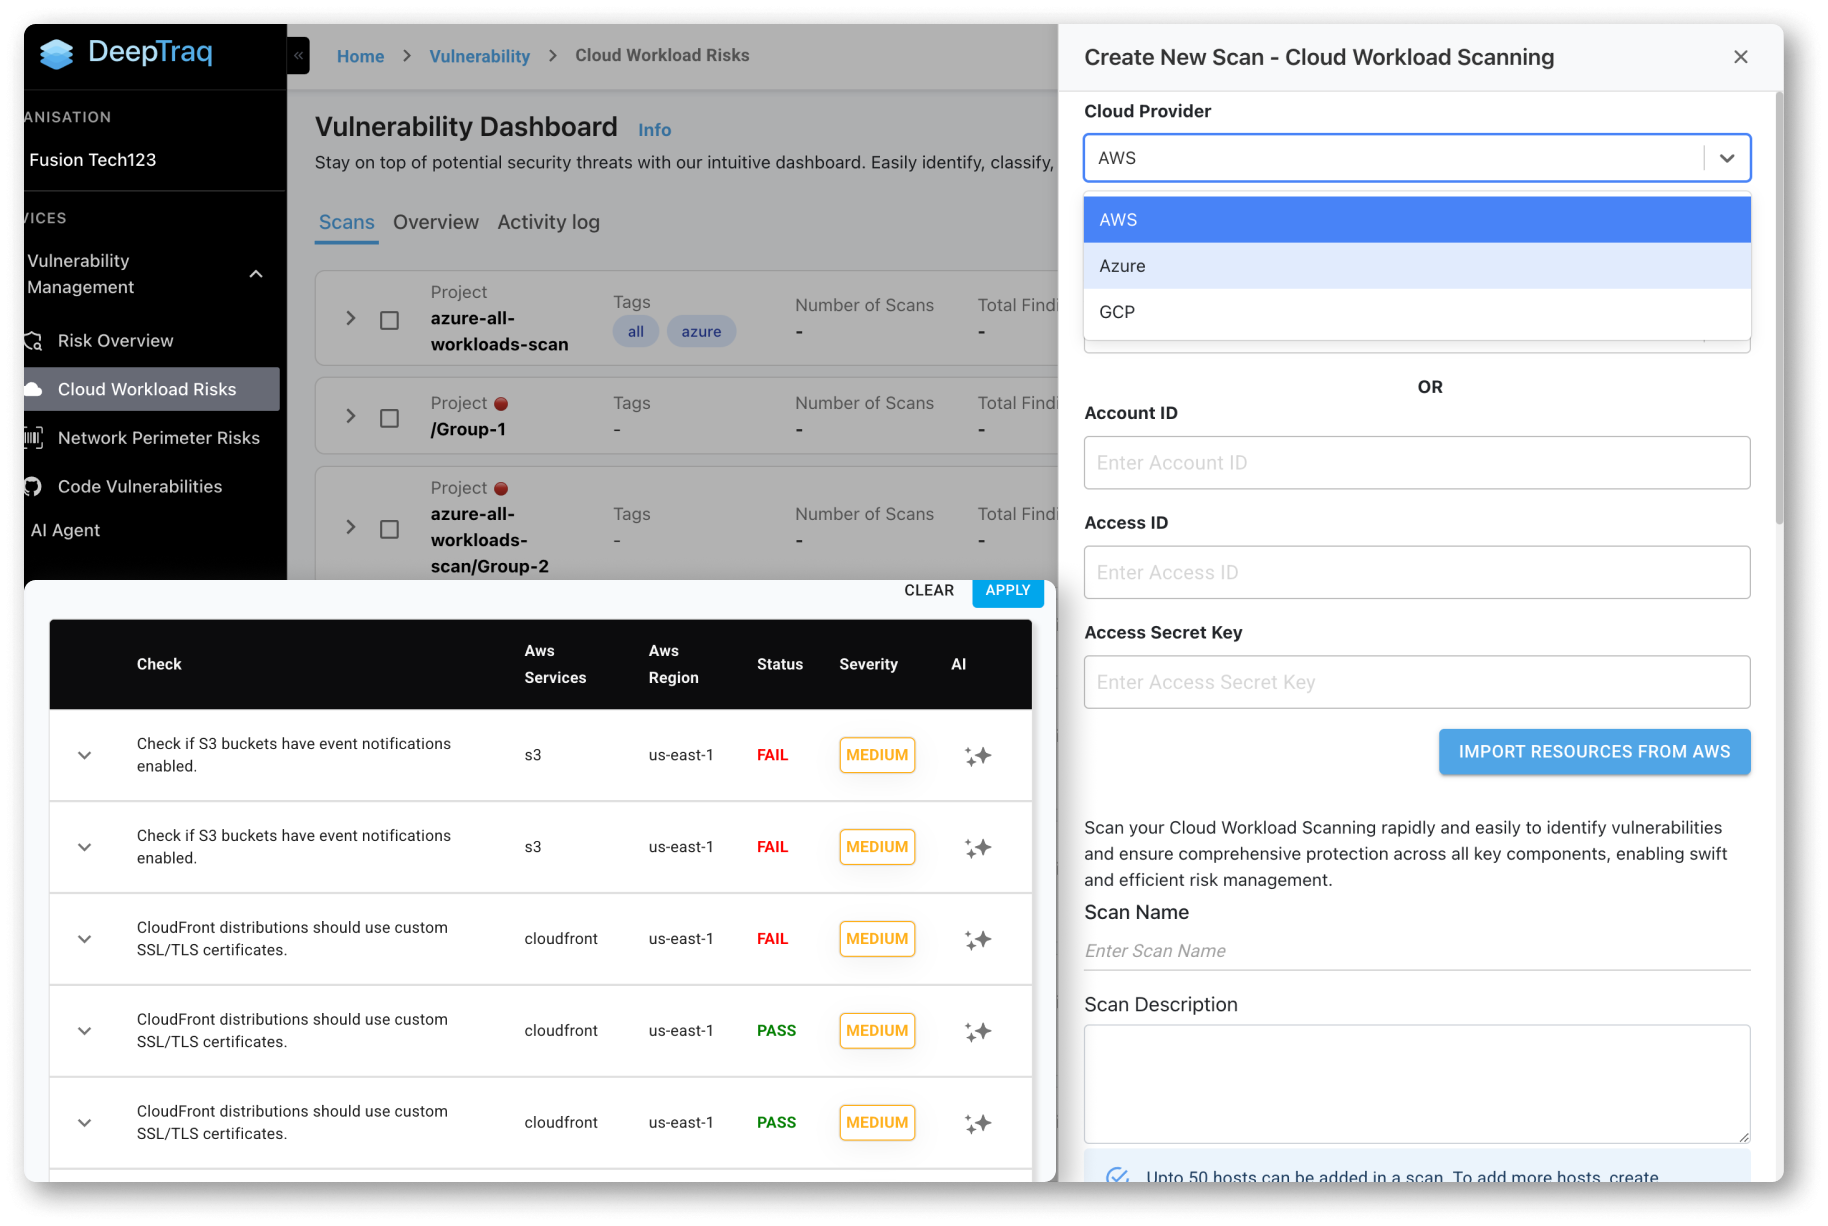Open AI Agent in the sidebar
Image resolution: width=1828 pixels, height=1226 pixels.
65,530
